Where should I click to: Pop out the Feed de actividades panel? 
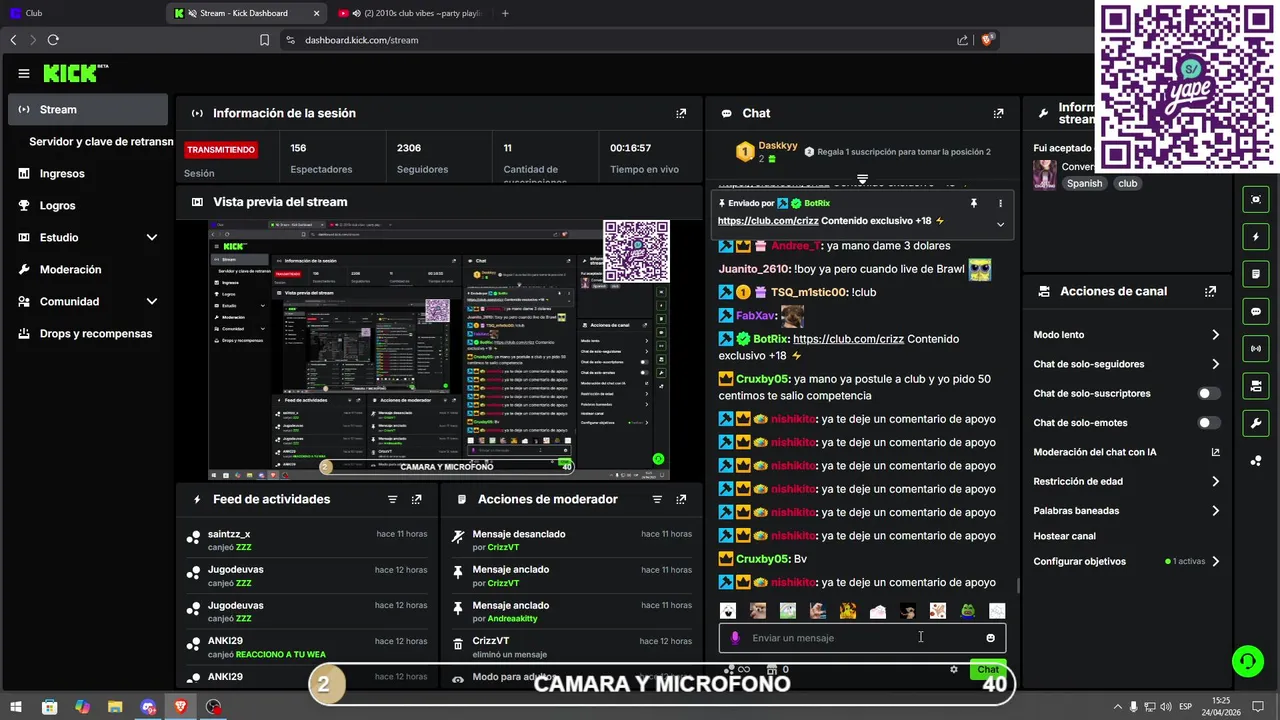(x=417, y=499)
